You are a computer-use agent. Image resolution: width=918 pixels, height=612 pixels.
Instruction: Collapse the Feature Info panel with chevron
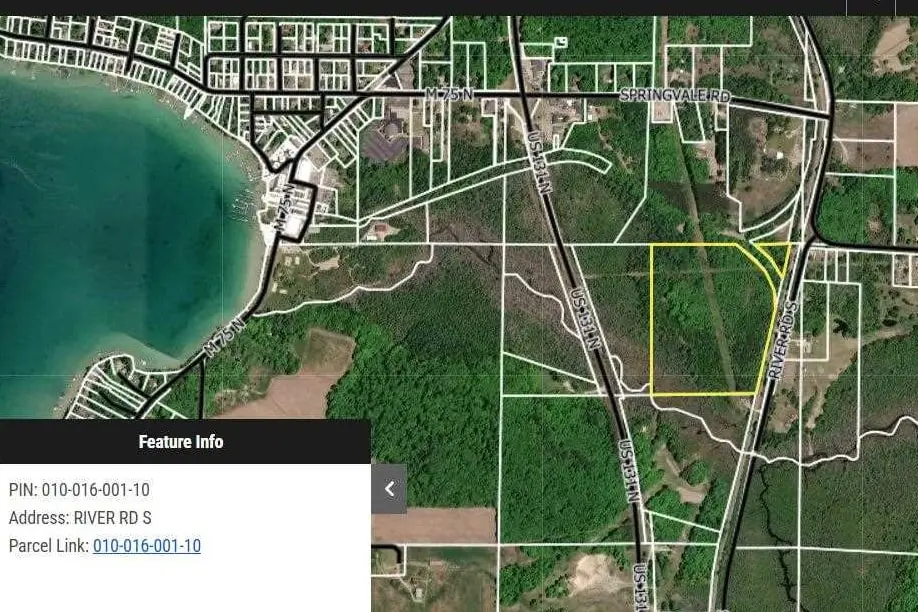pos(389,489)
